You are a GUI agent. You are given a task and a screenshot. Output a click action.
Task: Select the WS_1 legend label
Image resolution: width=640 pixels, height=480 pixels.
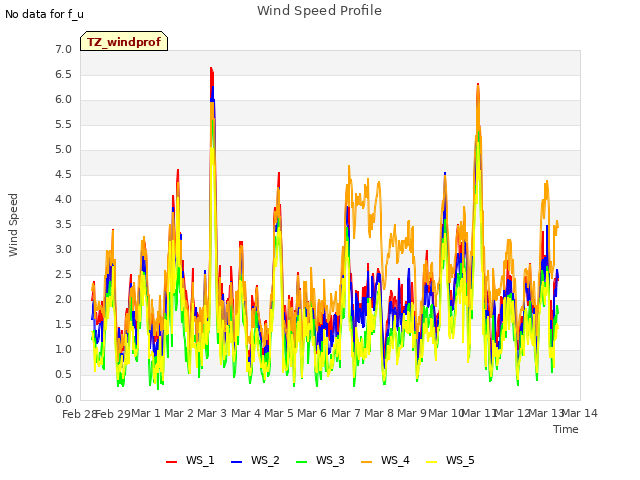(x=200, y=460)
